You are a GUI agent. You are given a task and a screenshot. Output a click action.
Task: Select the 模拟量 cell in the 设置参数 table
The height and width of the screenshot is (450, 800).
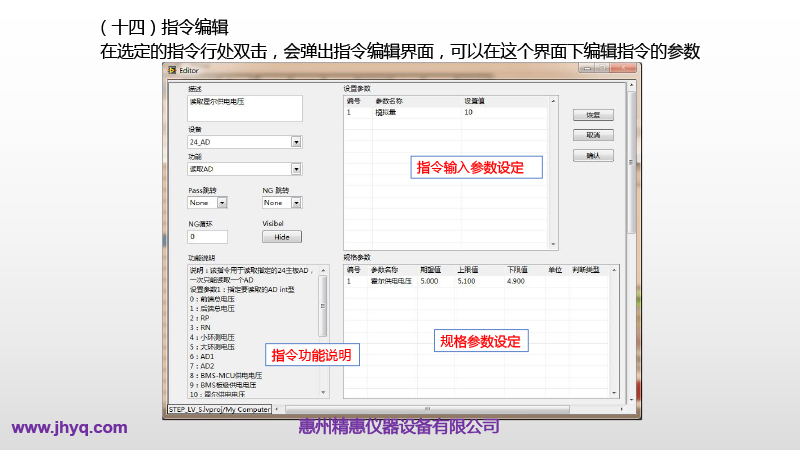(x=386, y=112)
